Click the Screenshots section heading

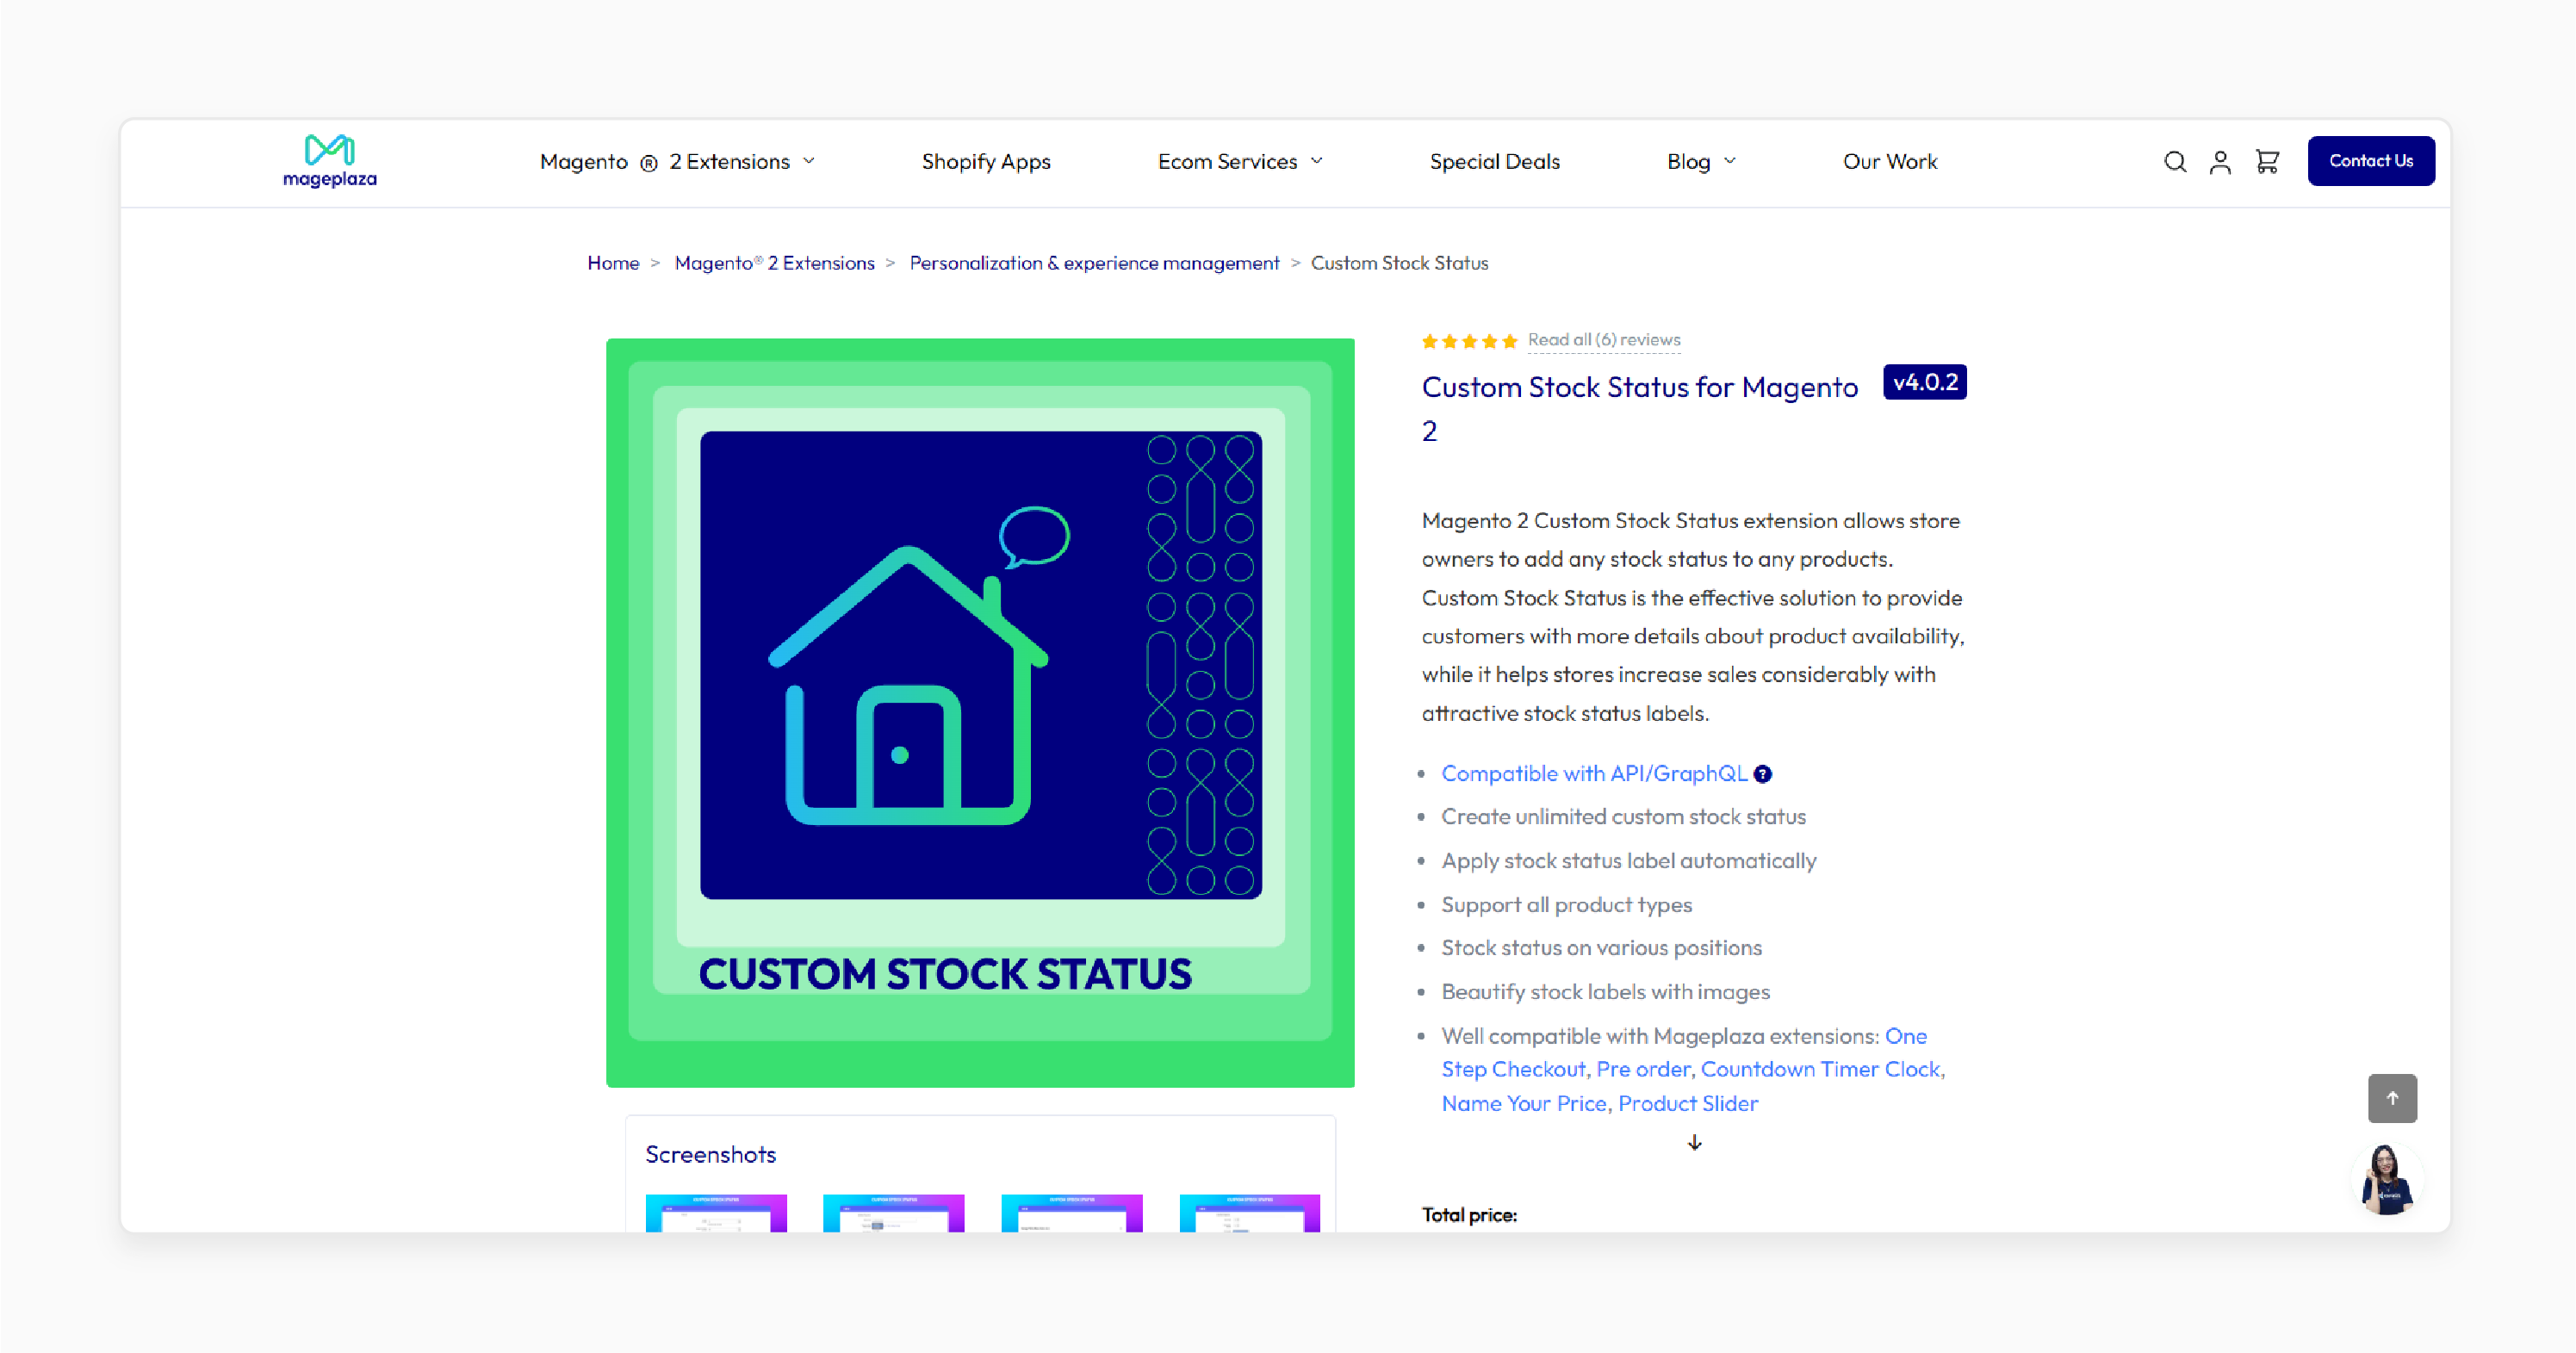[x=710, y=1155]
